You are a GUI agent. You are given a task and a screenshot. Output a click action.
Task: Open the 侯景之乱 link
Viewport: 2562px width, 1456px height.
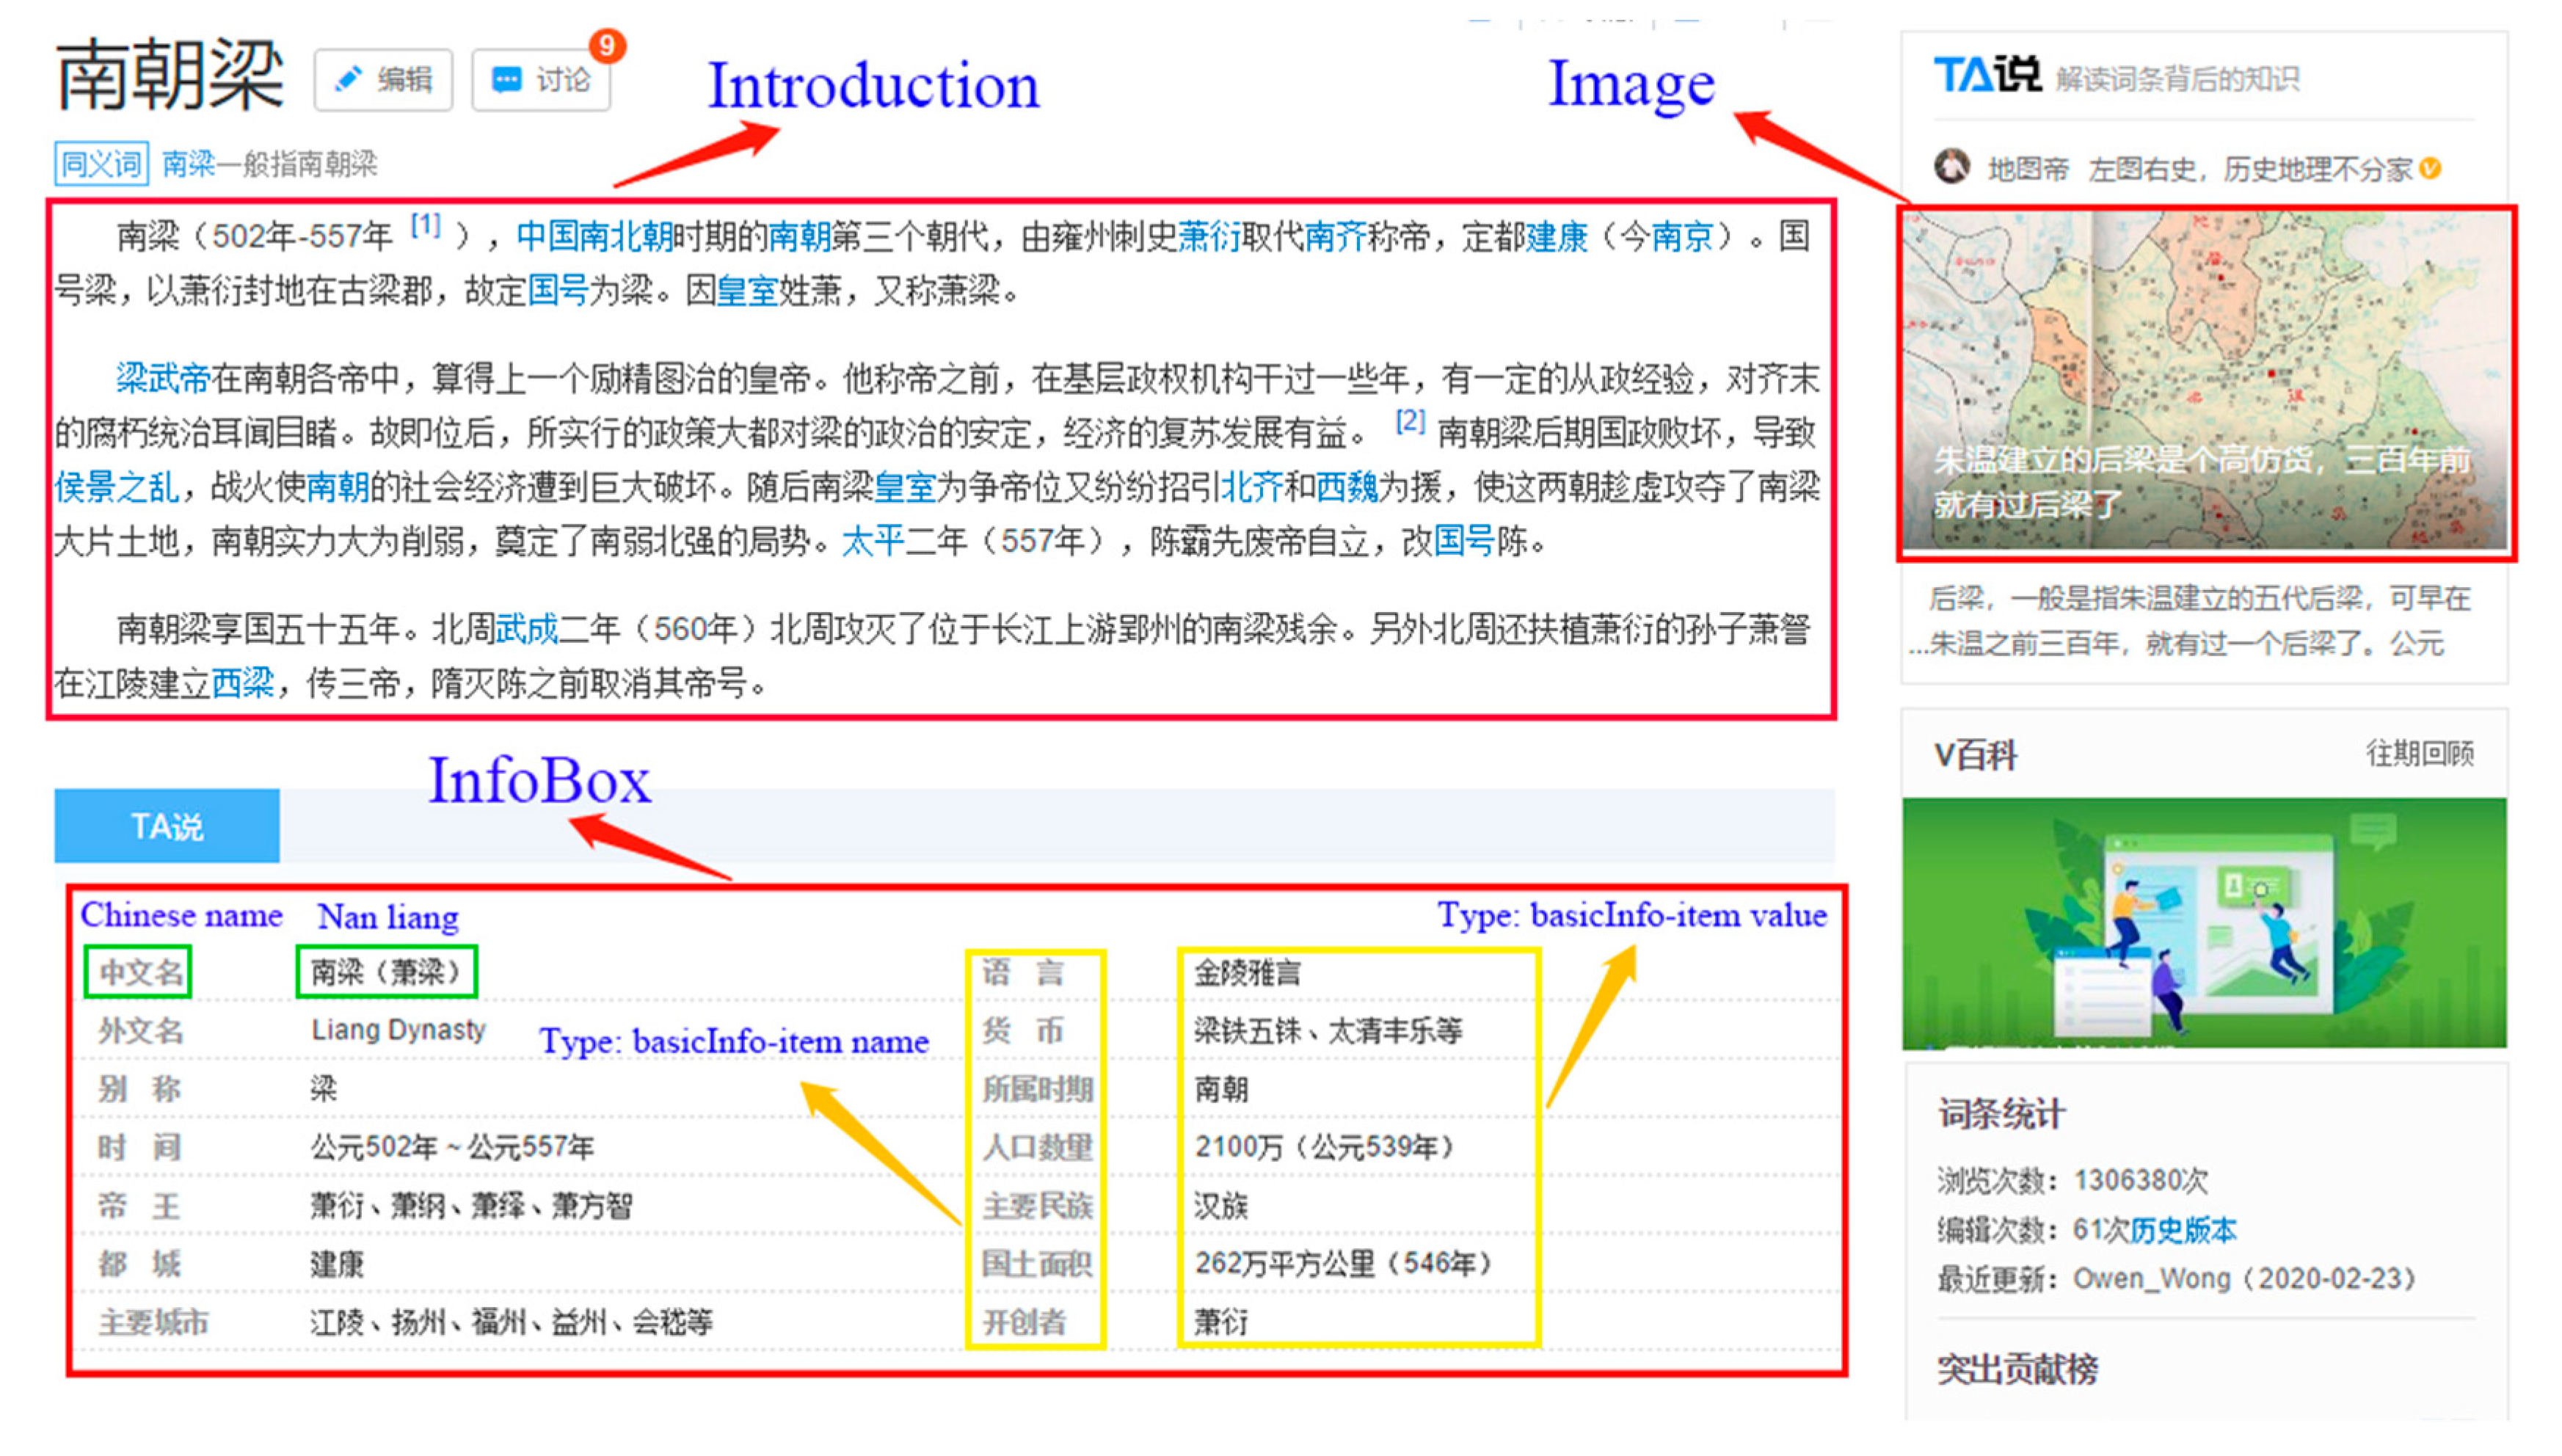point(116,488)
